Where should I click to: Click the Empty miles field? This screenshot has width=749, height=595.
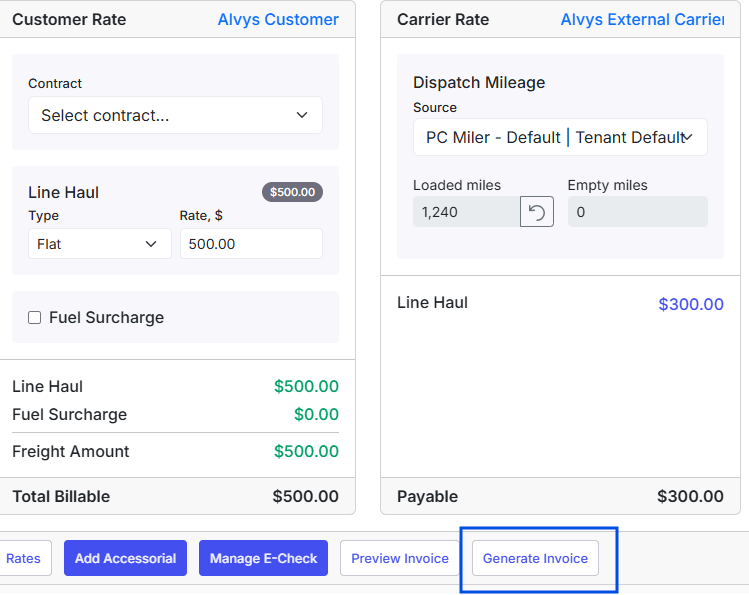(x=637, y=212)
